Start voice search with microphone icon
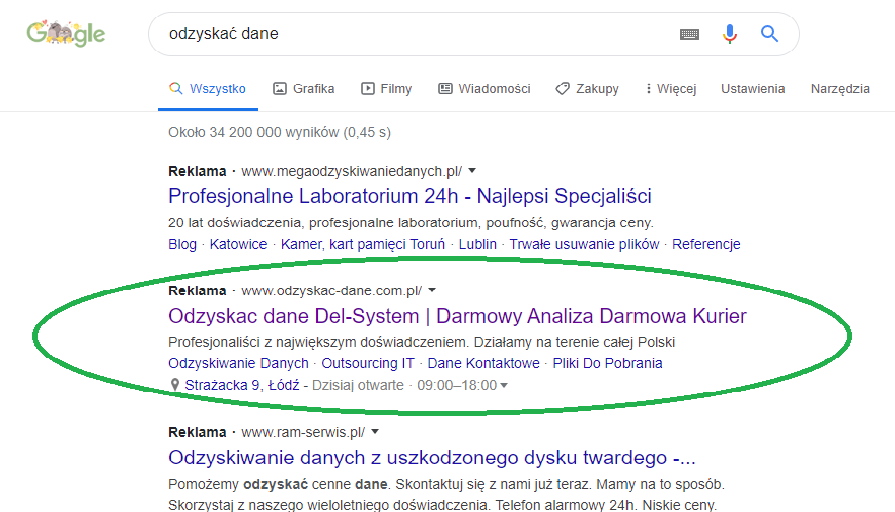This screenshot has height=512, width=895. click(729, 34)
